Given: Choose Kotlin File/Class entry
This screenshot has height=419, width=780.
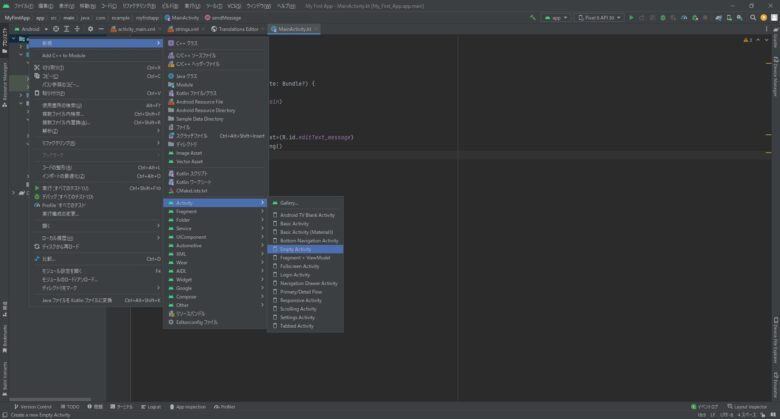Looking at the screenshot, I should pos(215,93).
